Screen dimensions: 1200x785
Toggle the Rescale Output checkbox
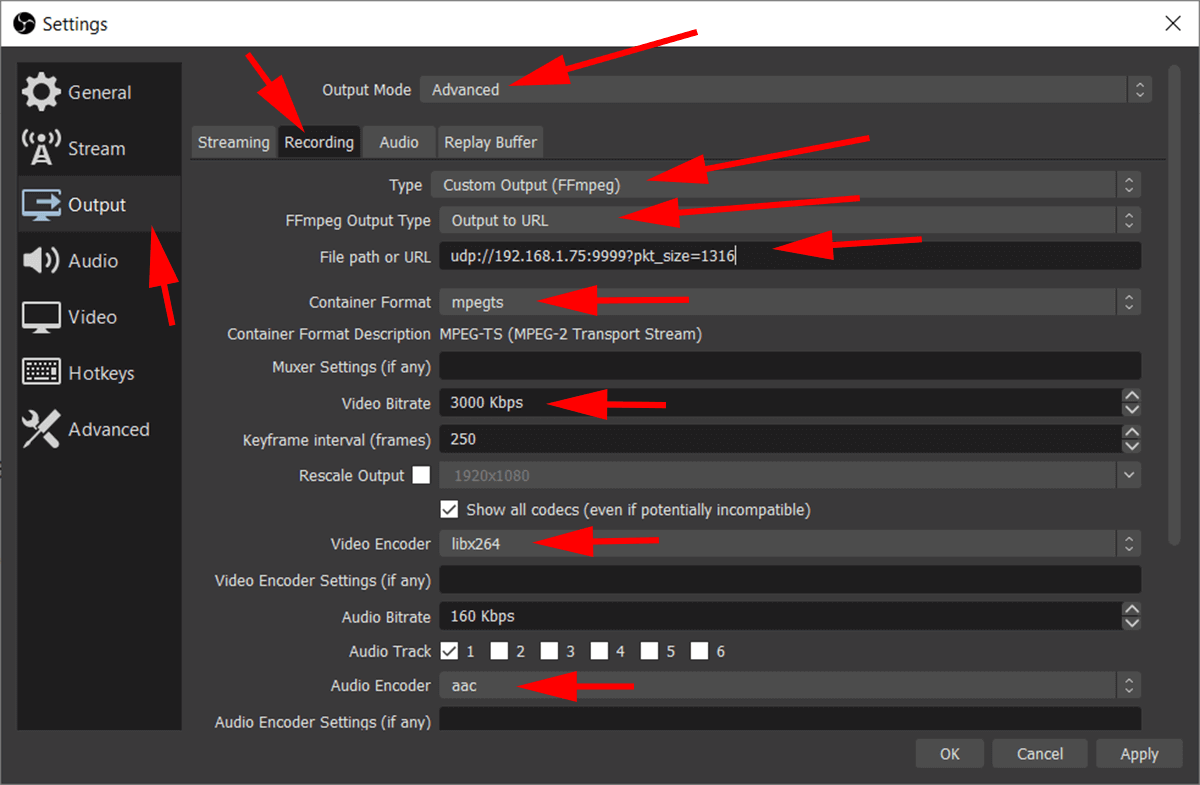[x=421, y=475]
